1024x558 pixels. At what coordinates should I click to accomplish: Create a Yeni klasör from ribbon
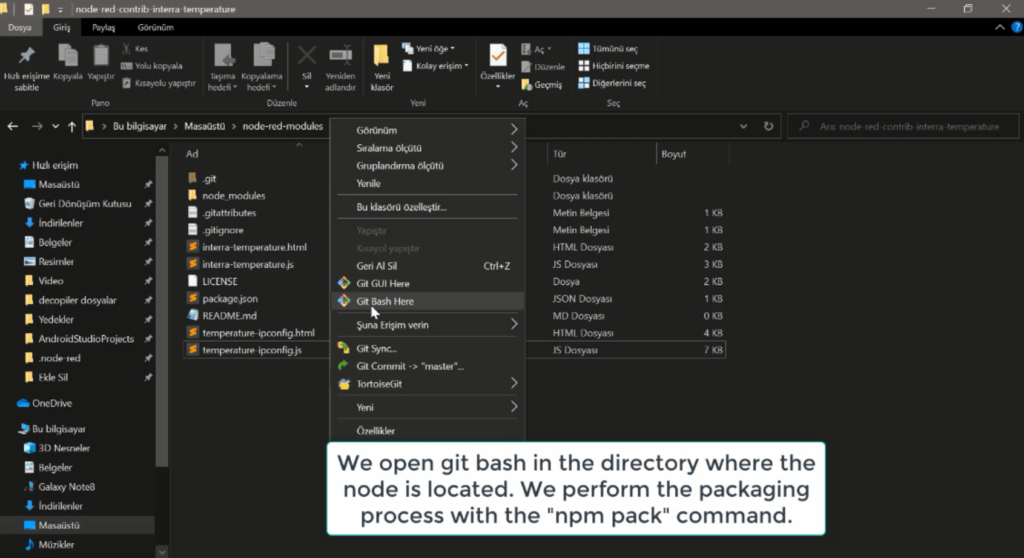click(x=382, y=68)
